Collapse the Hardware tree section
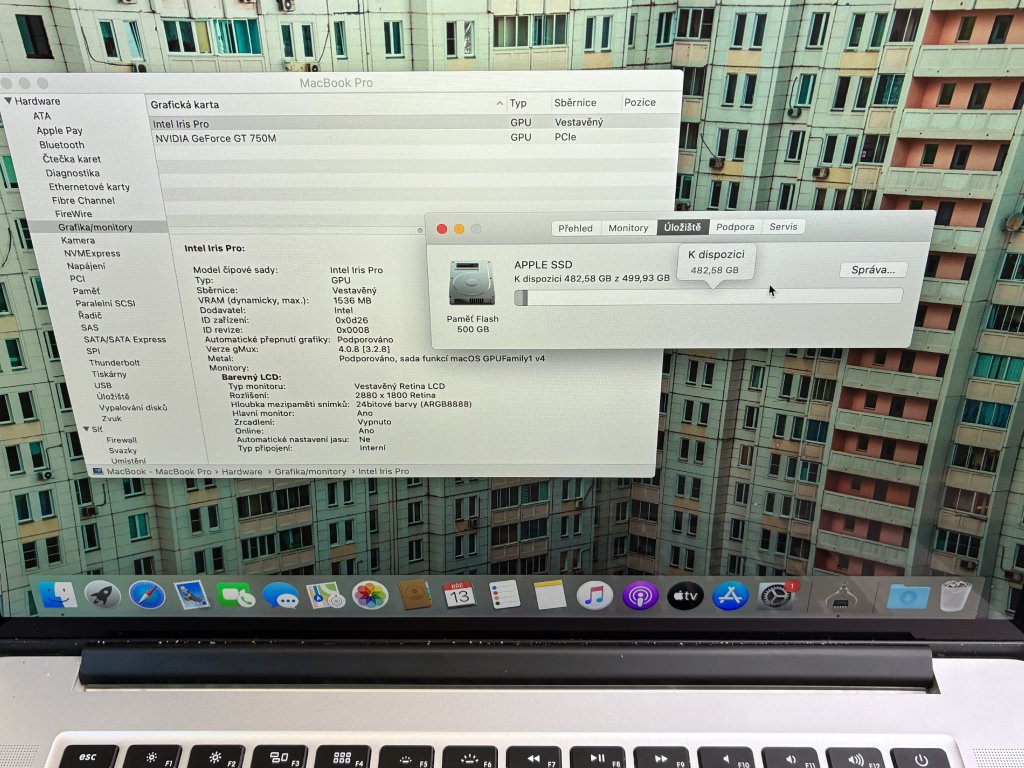Screen dimensions: 1024x768 [x=8, y=101]
